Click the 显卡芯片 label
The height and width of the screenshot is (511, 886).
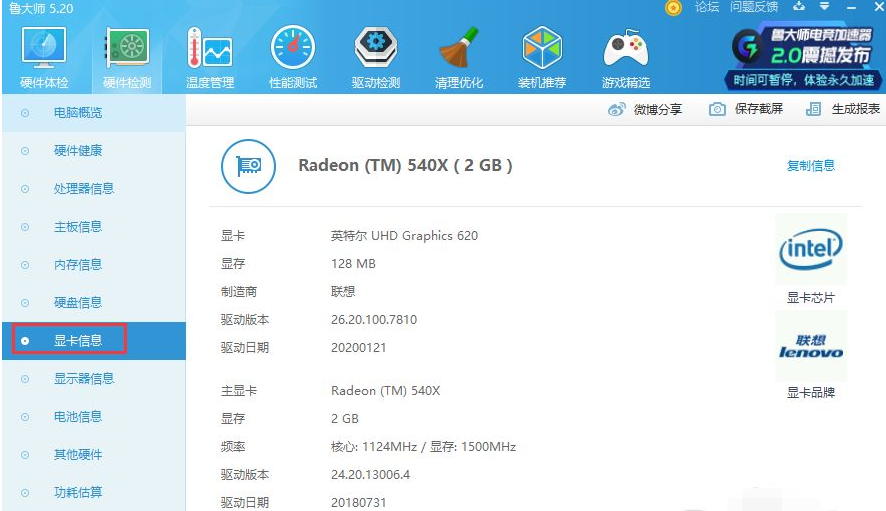[x=811, y=298]
